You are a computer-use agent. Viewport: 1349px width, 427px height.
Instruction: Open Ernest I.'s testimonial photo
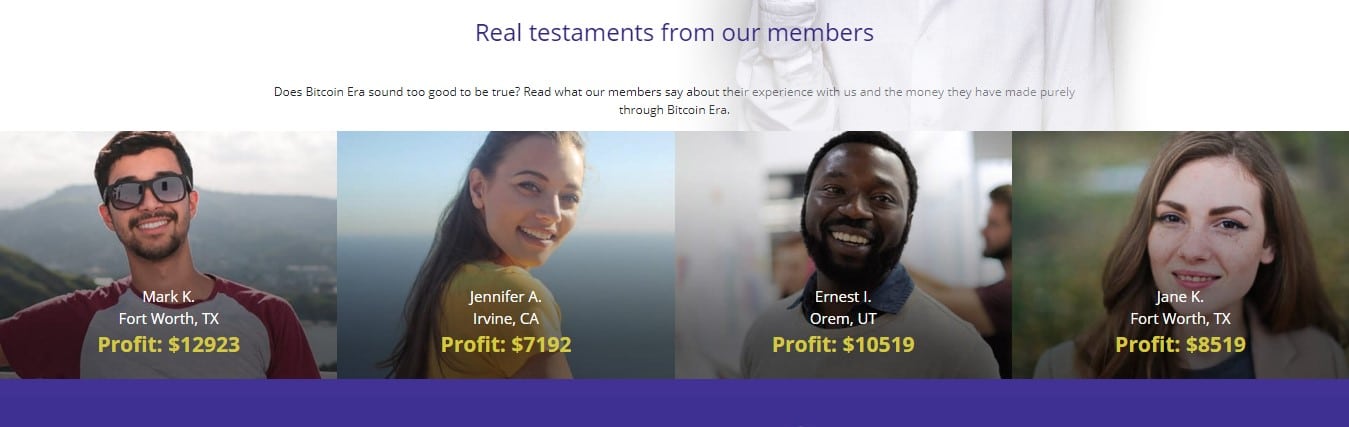tap(843, 255)
